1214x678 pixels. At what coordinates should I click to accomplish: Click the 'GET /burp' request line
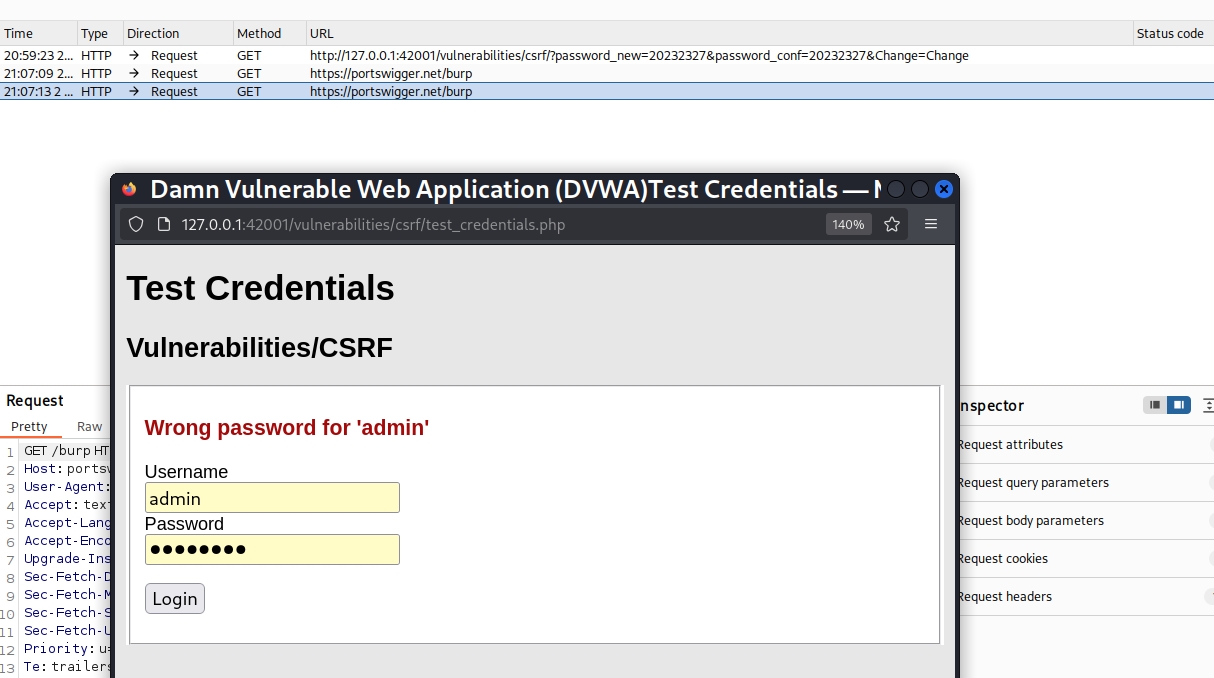point(66,451)
